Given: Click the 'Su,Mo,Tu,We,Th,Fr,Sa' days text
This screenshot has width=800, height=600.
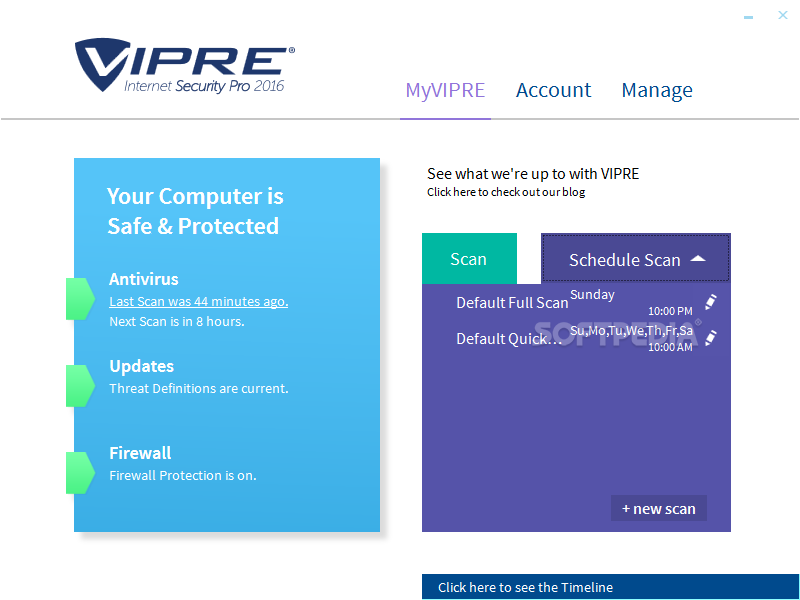Looking at the screenshot, I should 631,331.
